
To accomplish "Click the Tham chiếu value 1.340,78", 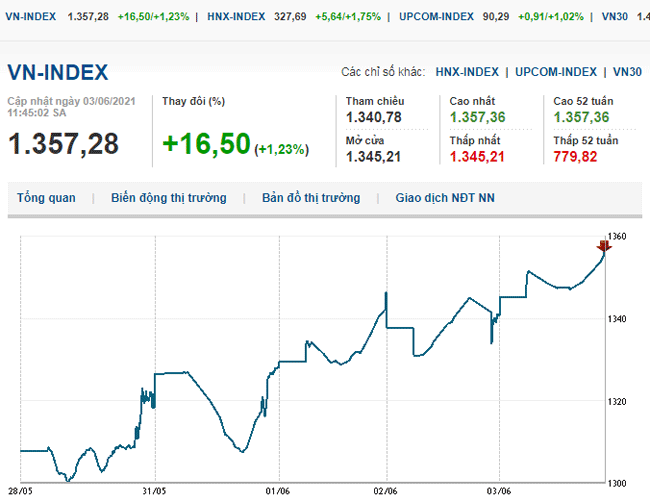I will [374, 117].
